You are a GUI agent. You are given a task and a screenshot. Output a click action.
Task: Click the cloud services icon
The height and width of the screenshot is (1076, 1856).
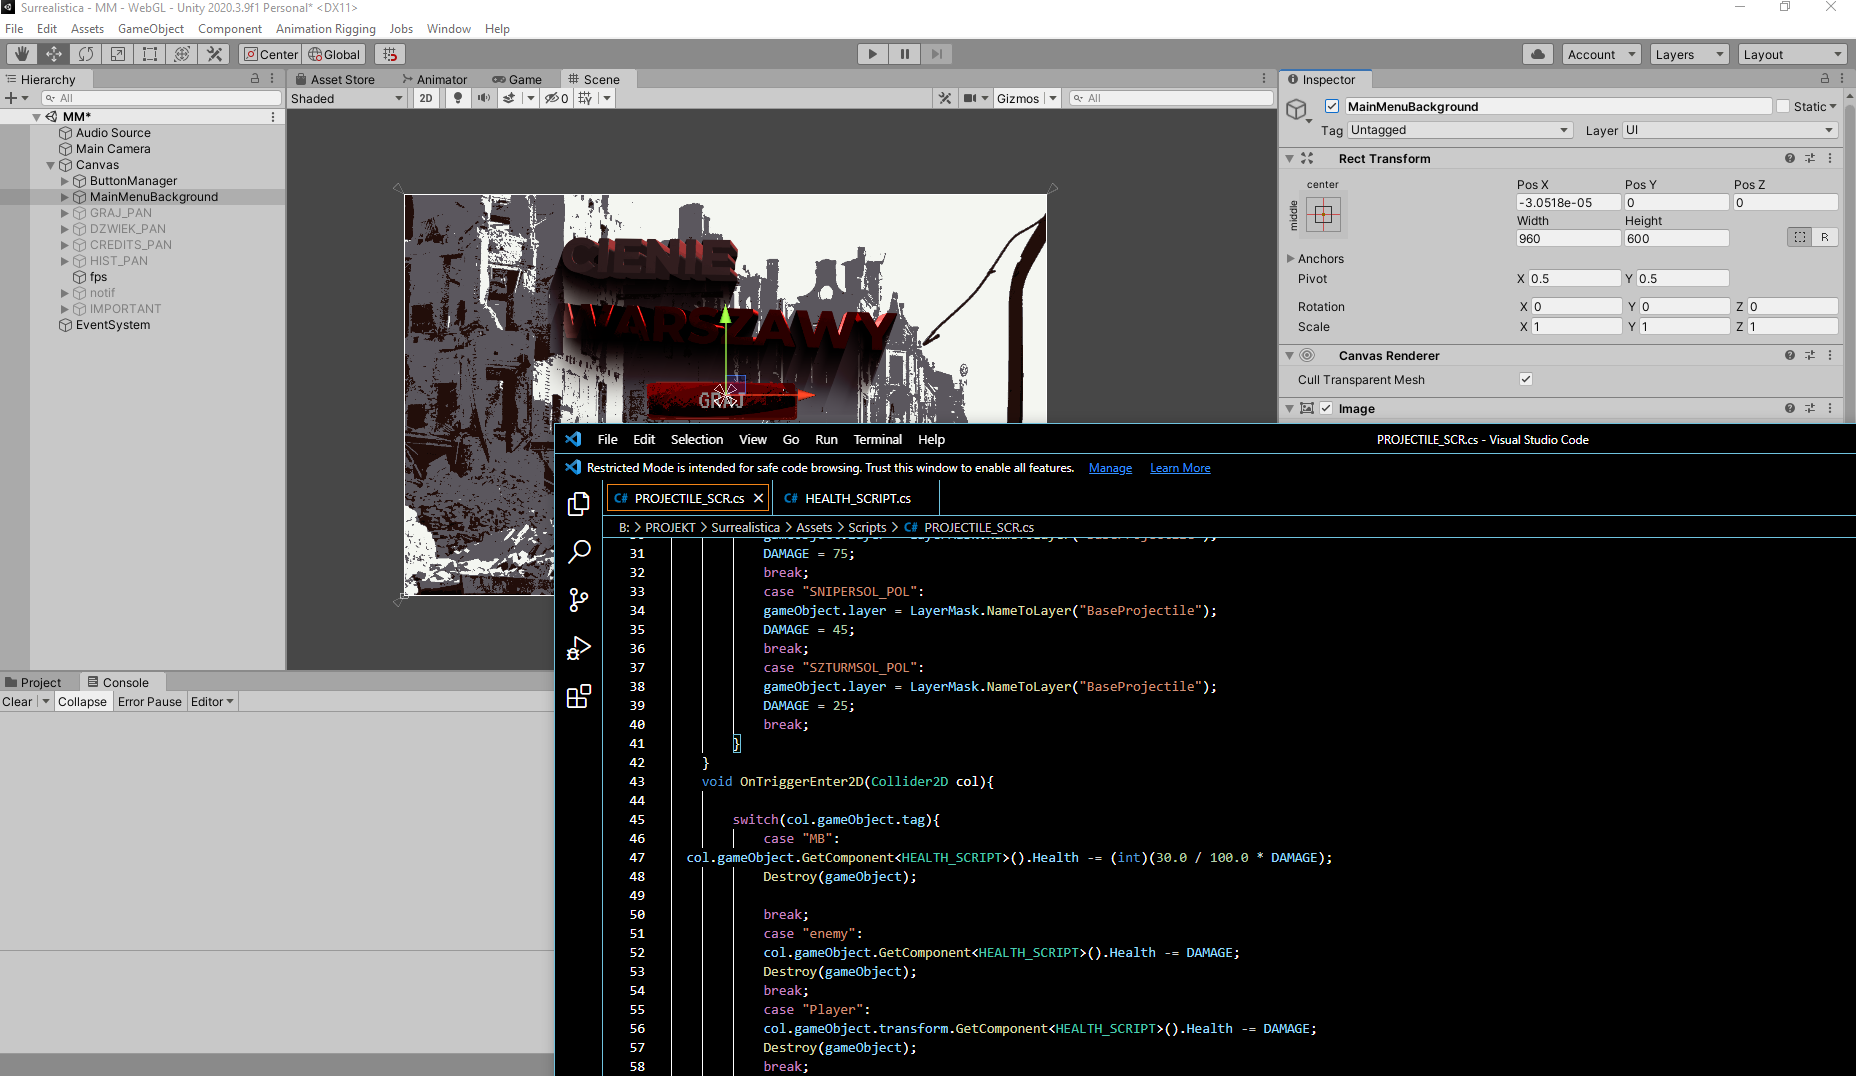pos(1538,54)
